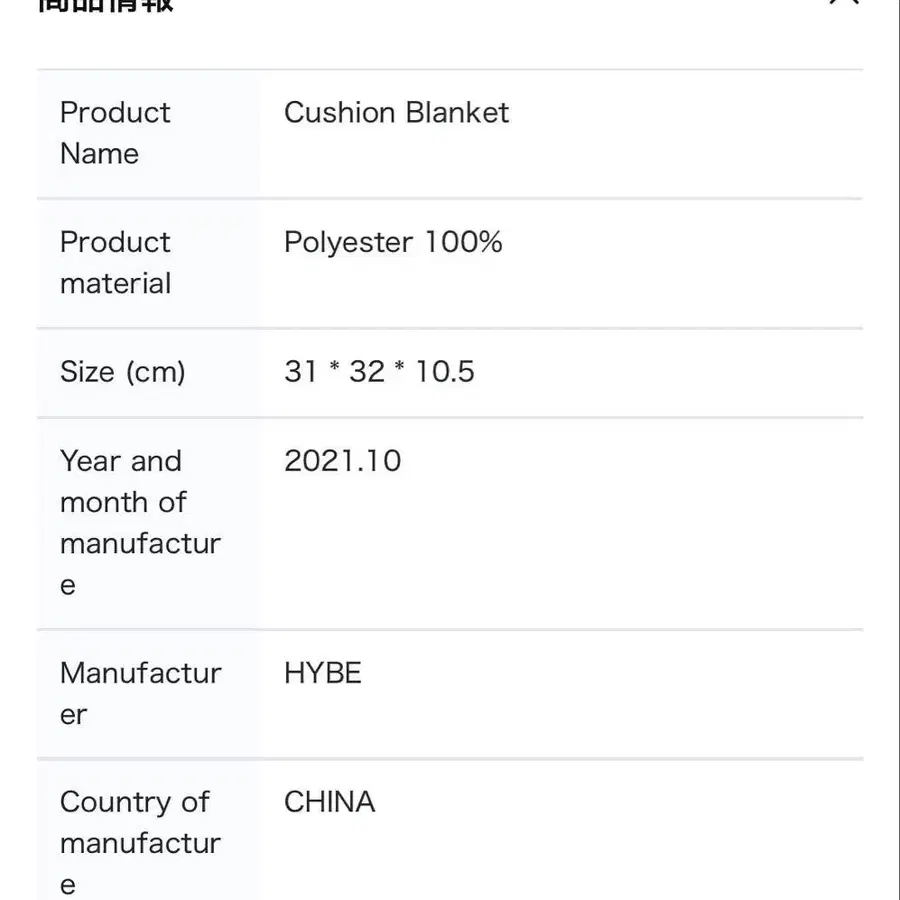Click the 2021.10 manufacture date value
900x900 pixels.
click(342, 461)
